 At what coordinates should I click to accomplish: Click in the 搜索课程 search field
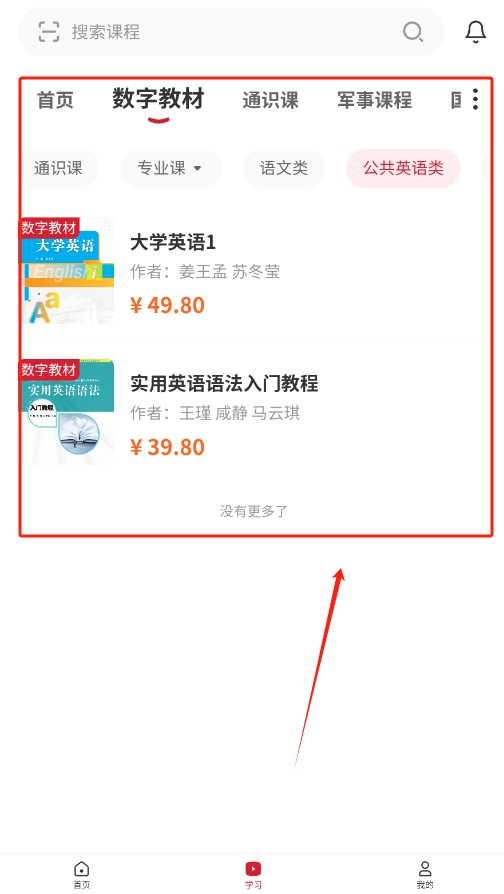[x=231, y=31]
